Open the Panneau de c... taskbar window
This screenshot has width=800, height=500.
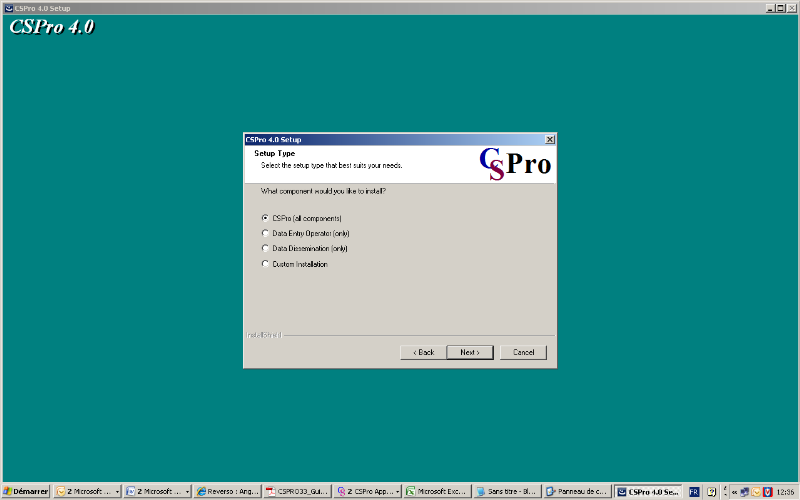(577, 491)
